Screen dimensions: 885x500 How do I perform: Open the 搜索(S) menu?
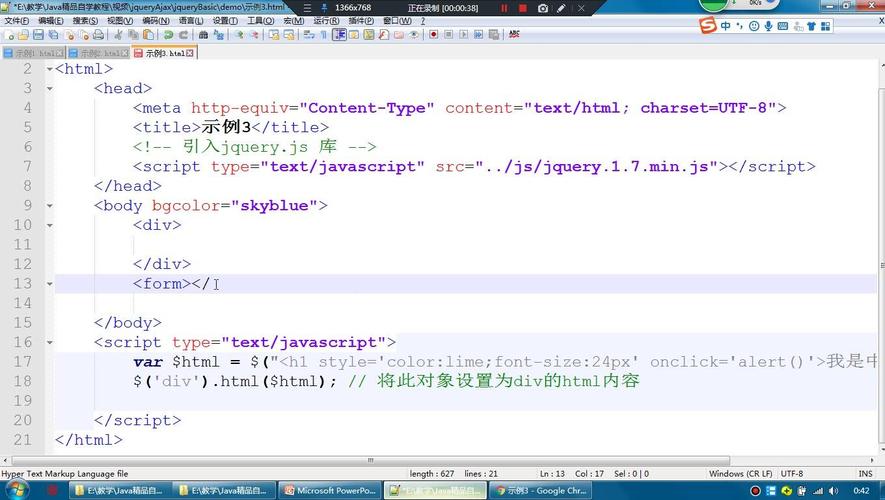(85, 21)
